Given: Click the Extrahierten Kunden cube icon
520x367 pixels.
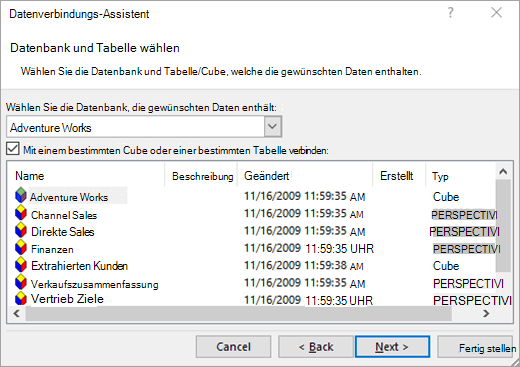Looking at the screenshot, I should click(x=21, y=265).
